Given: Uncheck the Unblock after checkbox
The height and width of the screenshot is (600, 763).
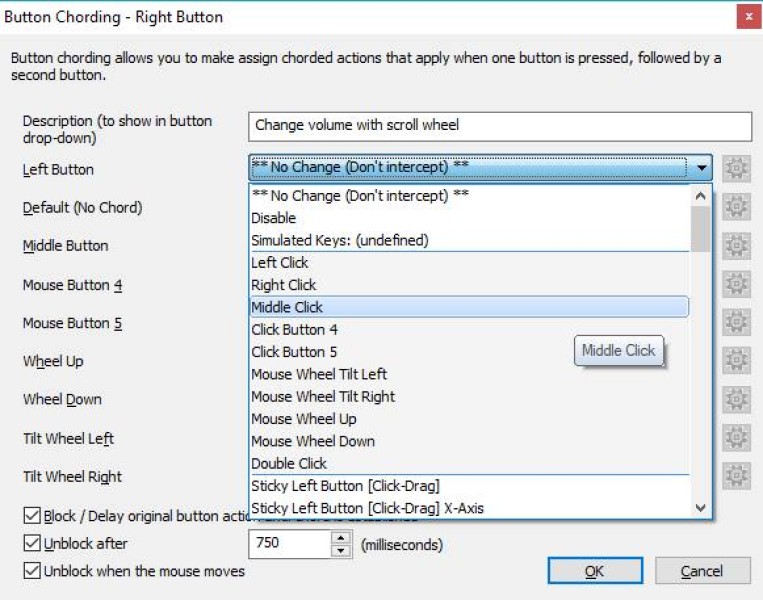Looking at the screenshot, I should (x=32, y=544).
